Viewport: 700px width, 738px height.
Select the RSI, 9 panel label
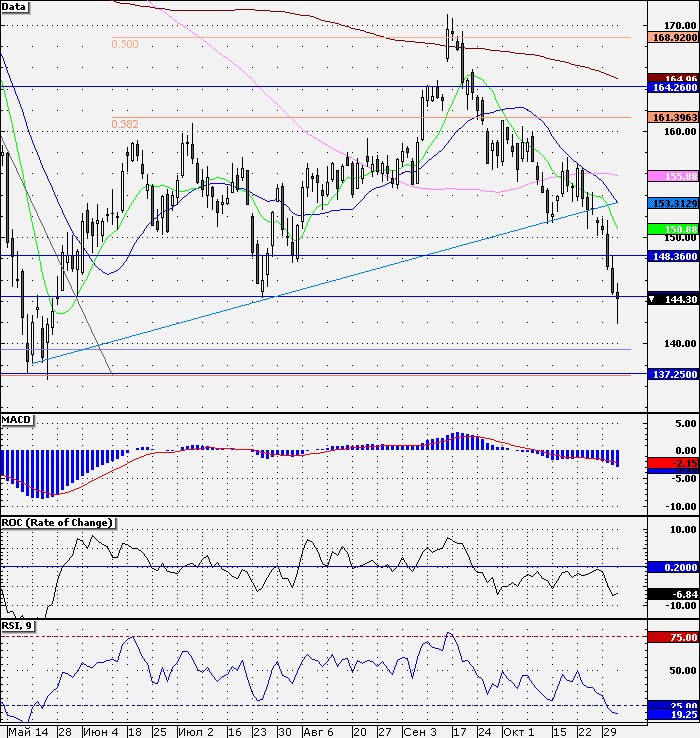tap(17, 626)
